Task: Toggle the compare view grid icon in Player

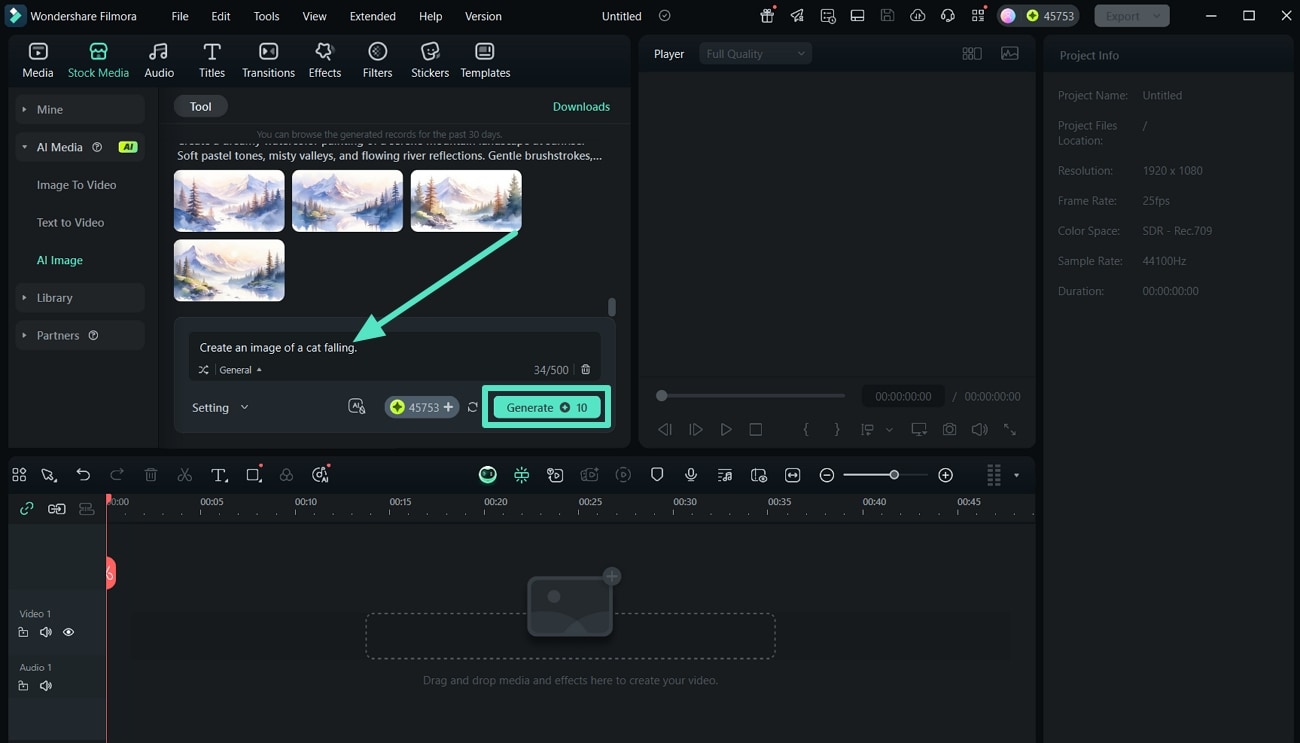Action: point(972,54)
